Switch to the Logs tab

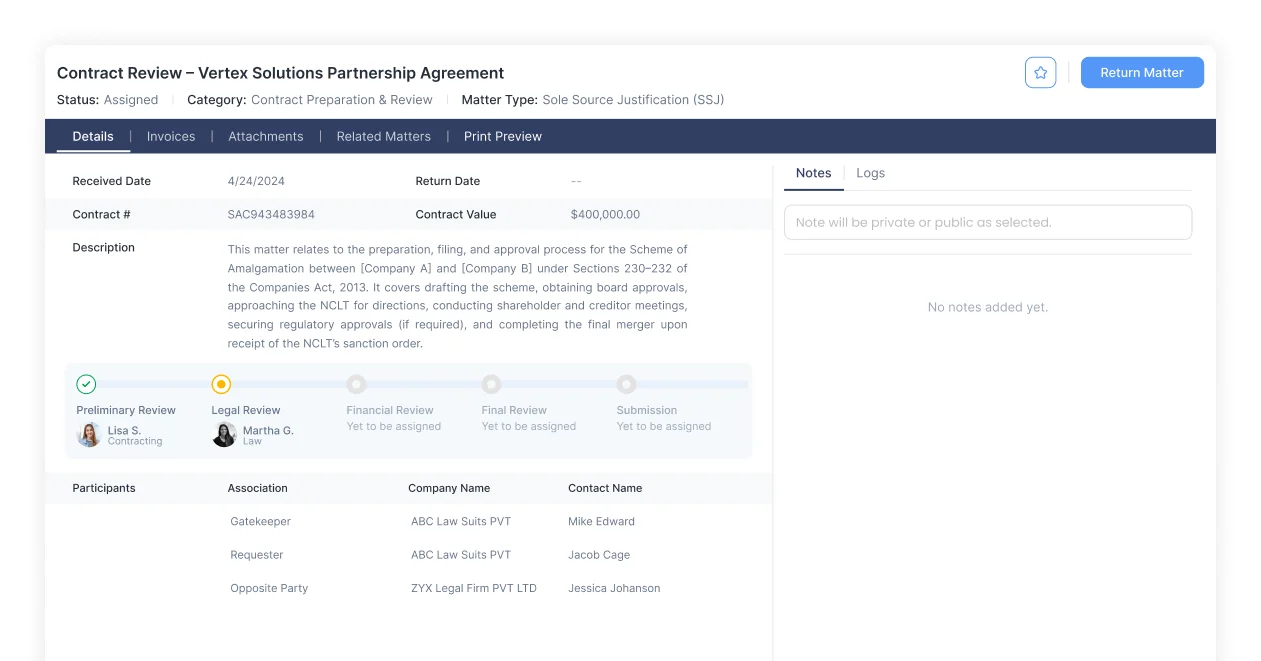(x=871, y=173)
